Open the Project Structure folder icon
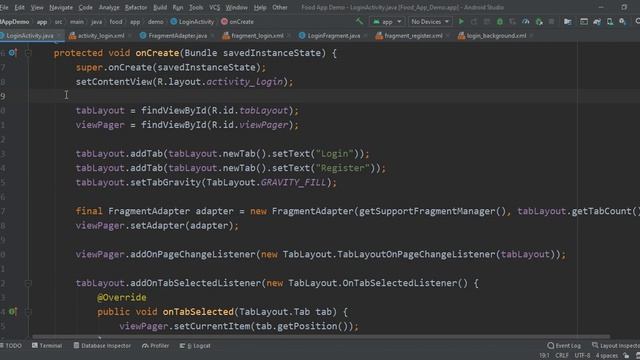This screenshot has width=640, height=360. 567,22
